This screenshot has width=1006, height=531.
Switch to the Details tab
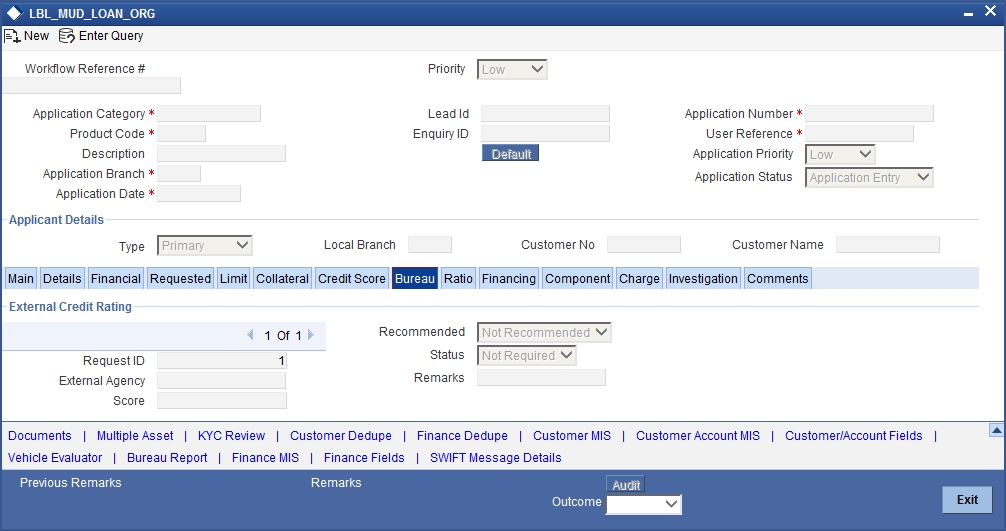point(62,278)
